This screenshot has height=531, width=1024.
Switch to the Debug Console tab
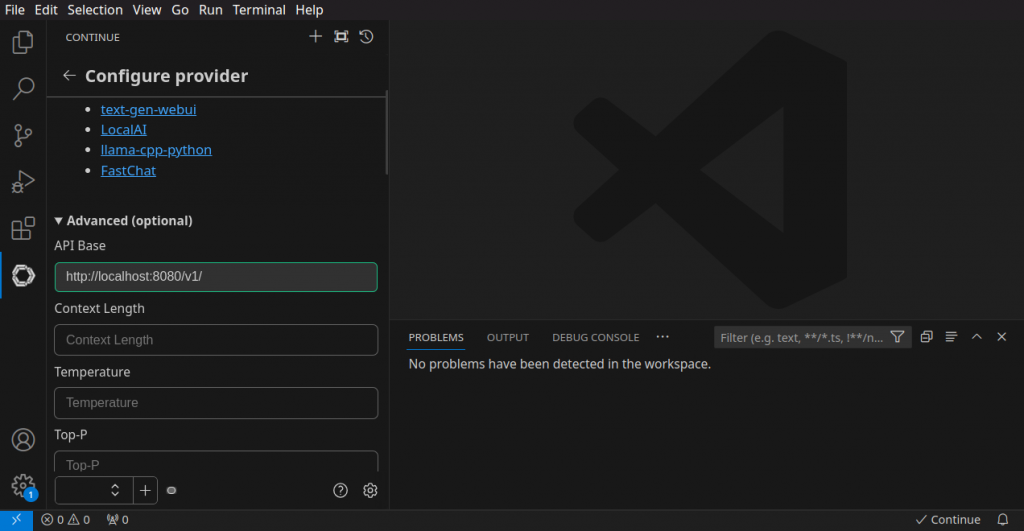tap(595, 337)
